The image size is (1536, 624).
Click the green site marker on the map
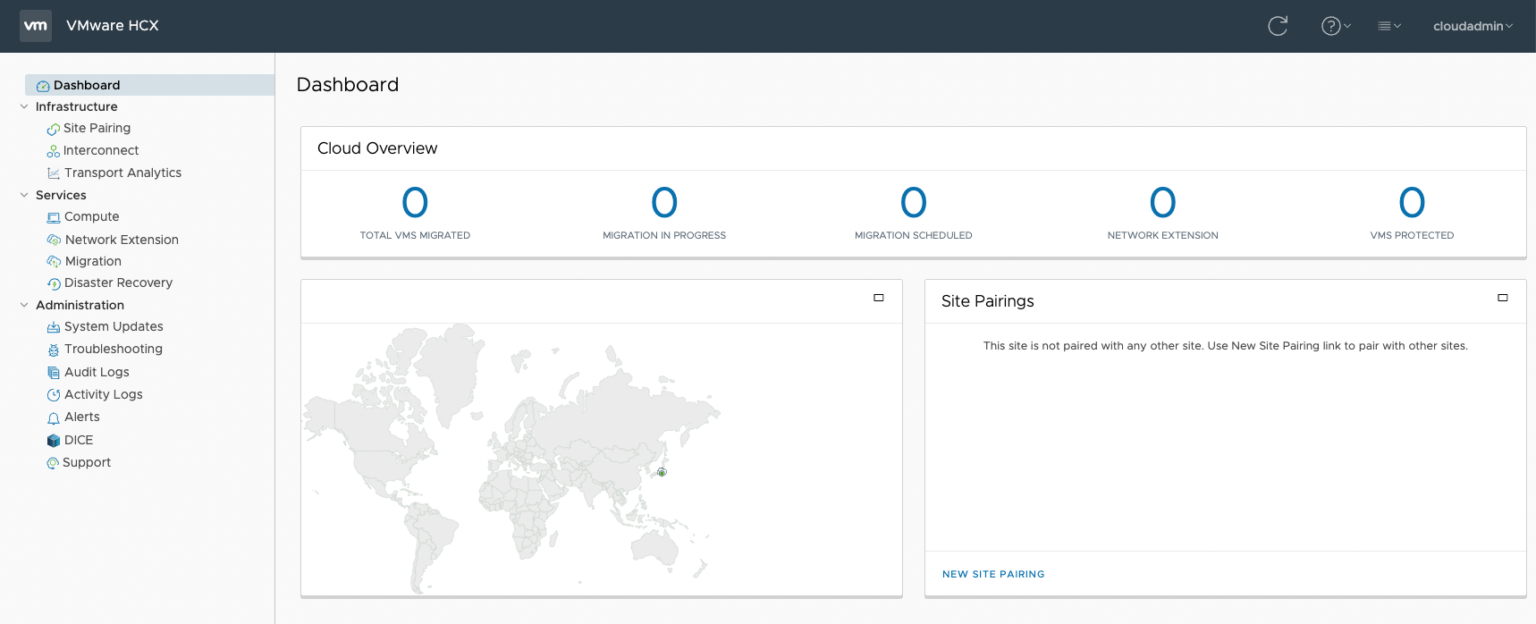point(661,471)
